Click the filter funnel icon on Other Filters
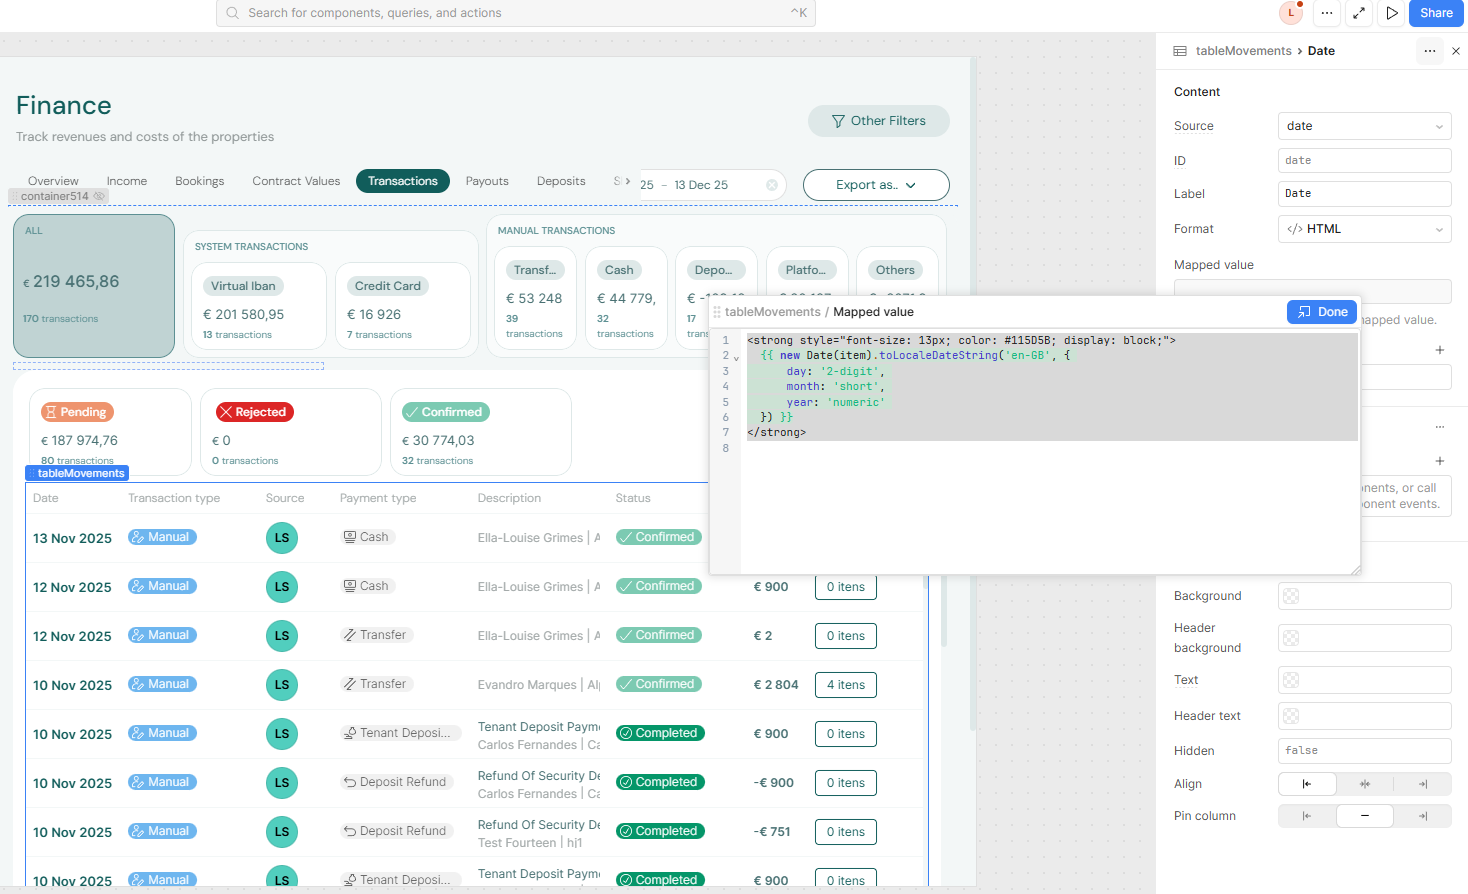1468x894 pixels. pos(838,120)
